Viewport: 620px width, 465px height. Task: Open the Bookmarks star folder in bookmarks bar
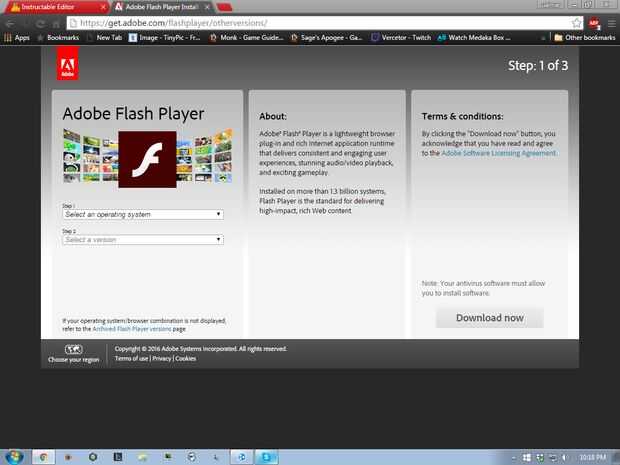58,38
